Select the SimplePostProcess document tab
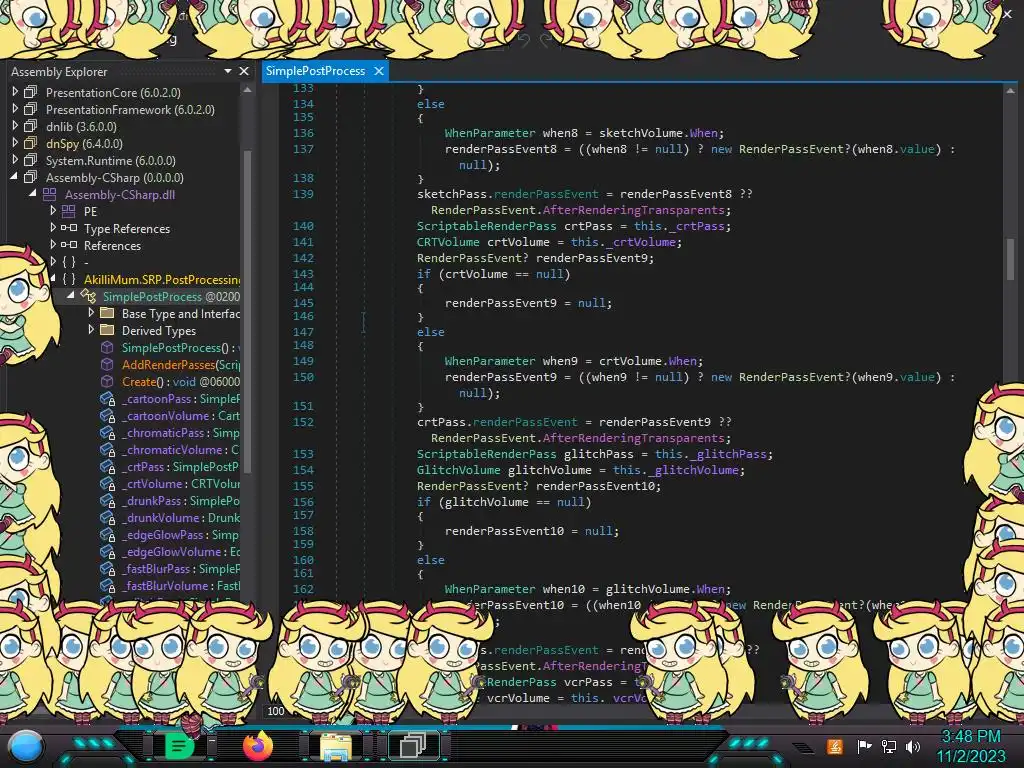Viewport: 1024px width, 768px height. [x=315, y=71]
